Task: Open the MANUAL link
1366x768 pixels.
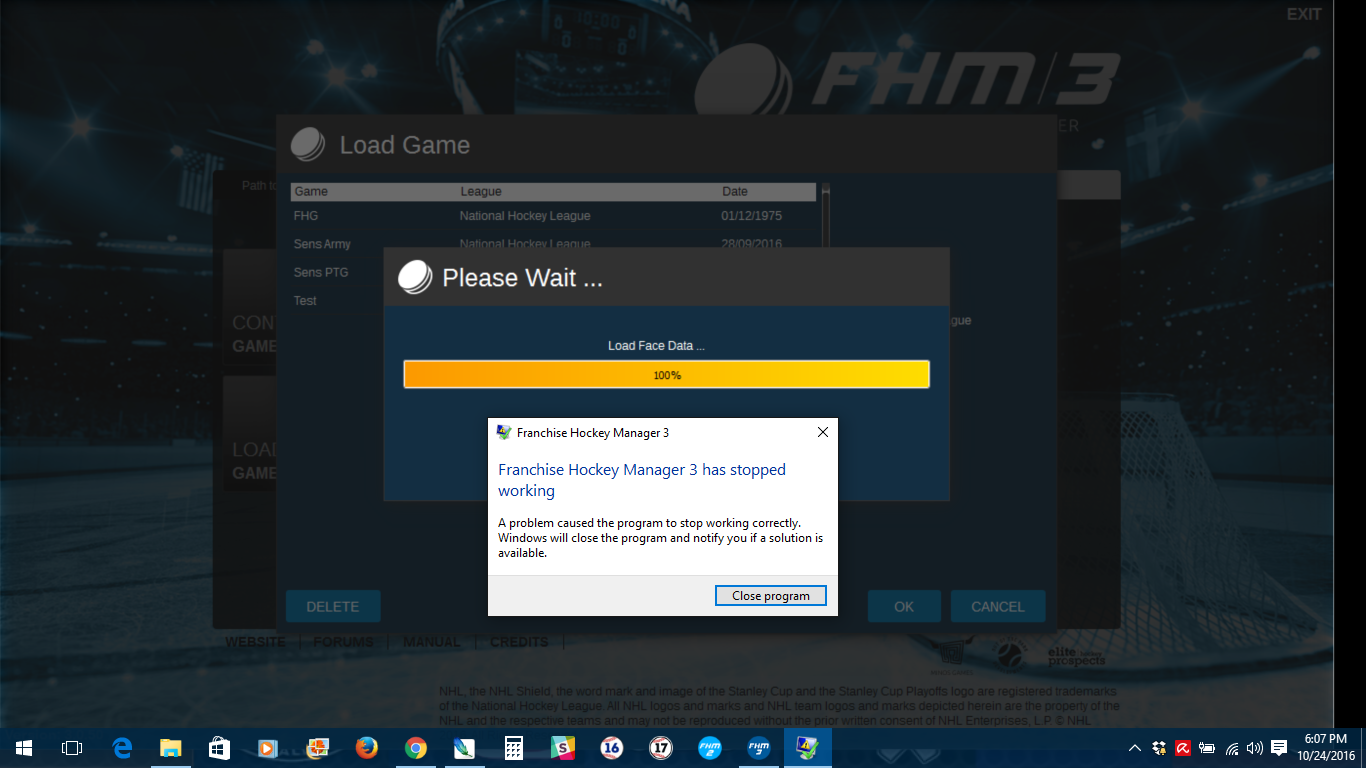Action: pyautogui.click(x=432, y=642)
